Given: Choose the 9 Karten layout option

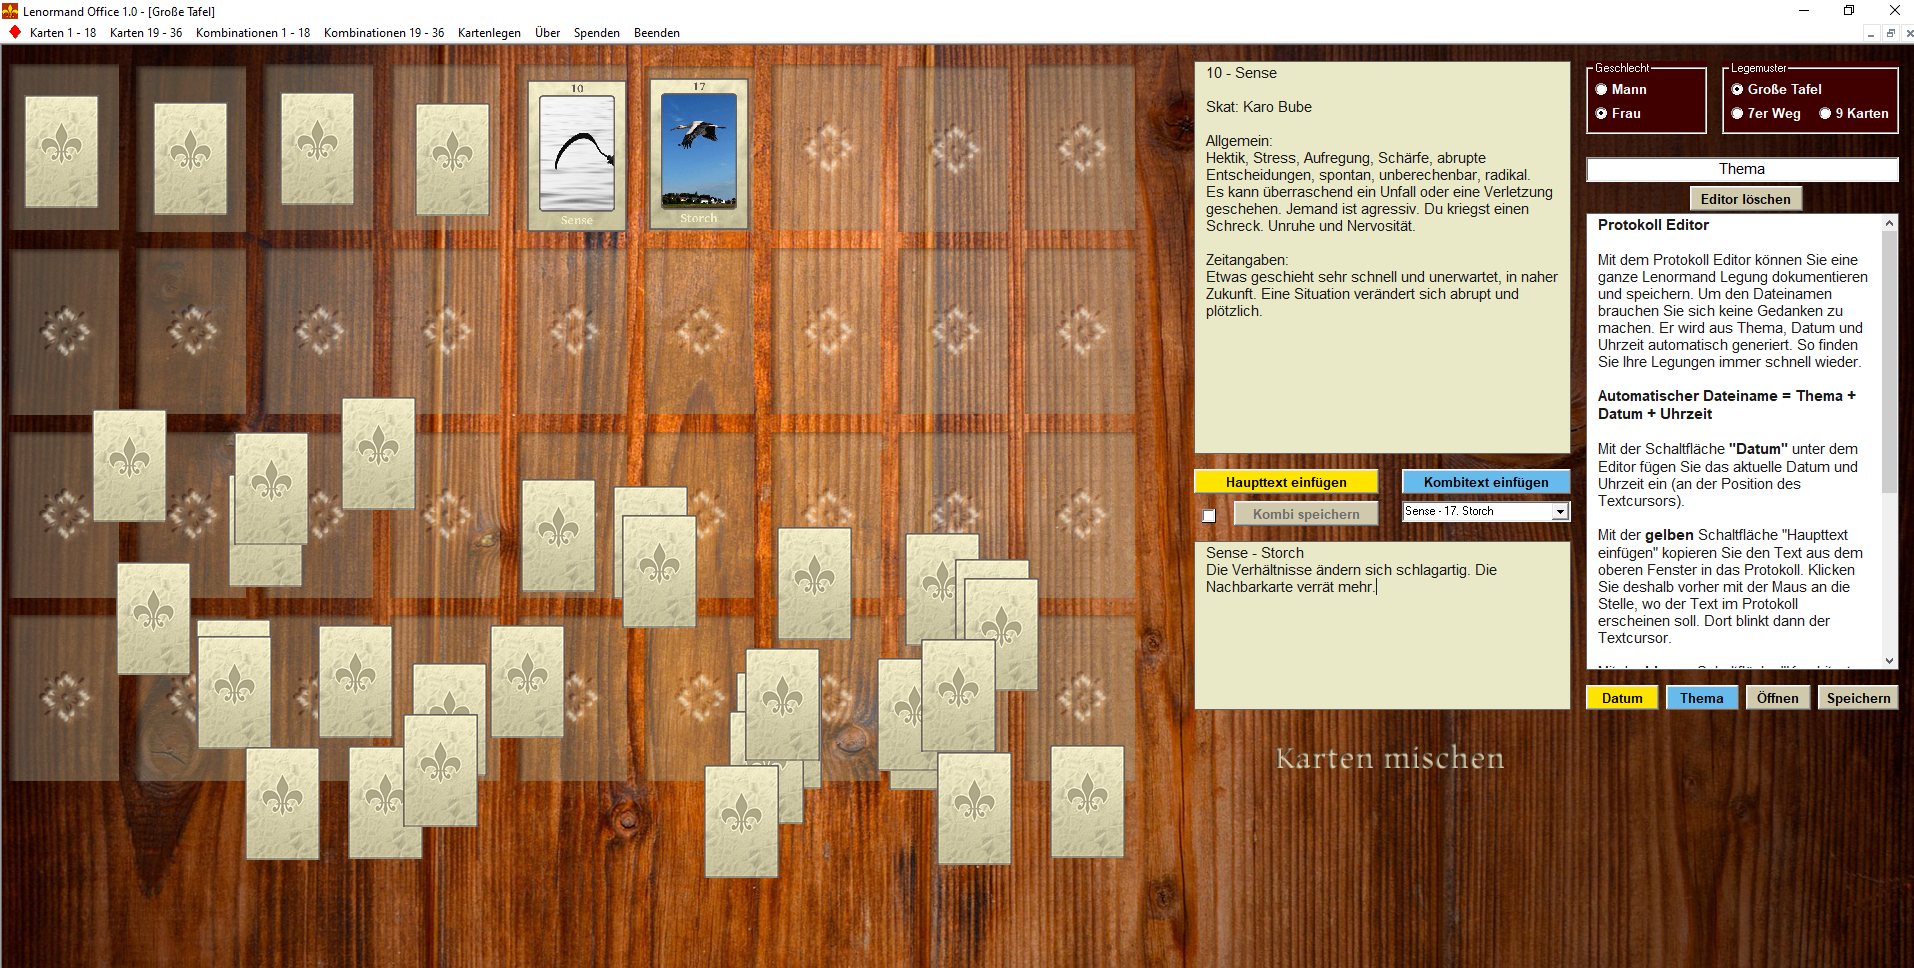Looking at the screenshot, I should [x=1825, y=113].
